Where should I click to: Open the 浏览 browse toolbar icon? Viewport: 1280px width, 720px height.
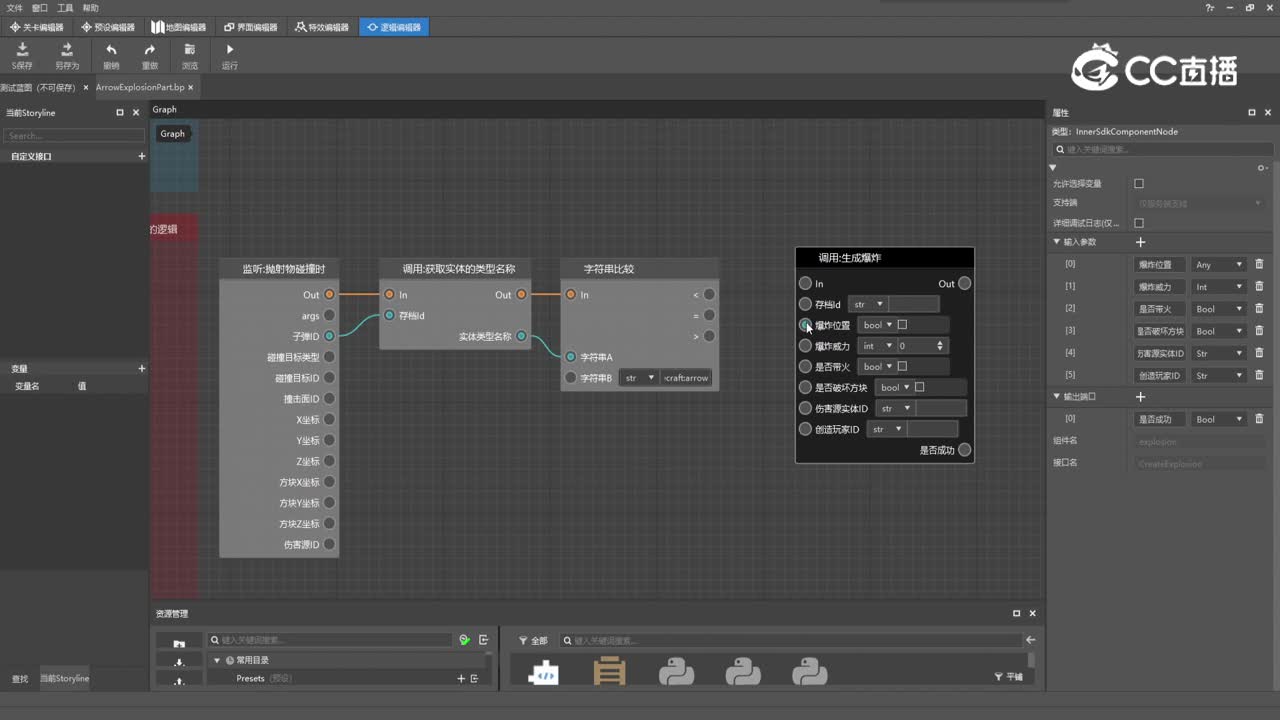[190, 50]
